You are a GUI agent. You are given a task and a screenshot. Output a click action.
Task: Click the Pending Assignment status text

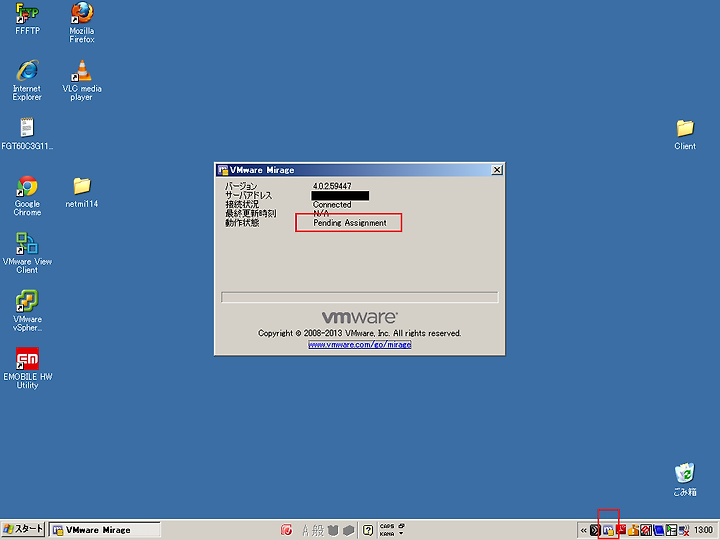click(349, 223)
